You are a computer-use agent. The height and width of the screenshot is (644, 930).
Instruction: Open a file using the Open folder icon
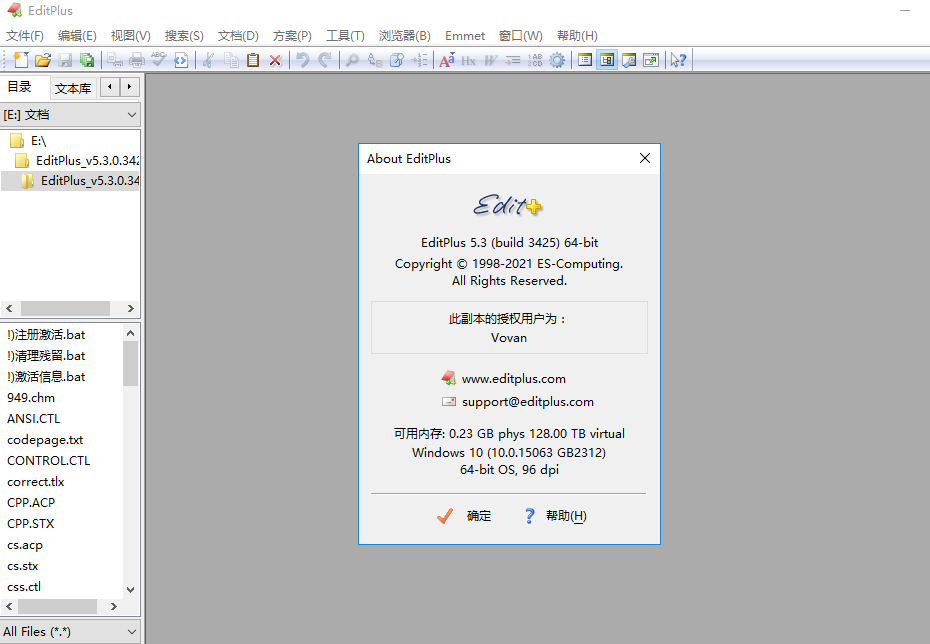point(43,60)
